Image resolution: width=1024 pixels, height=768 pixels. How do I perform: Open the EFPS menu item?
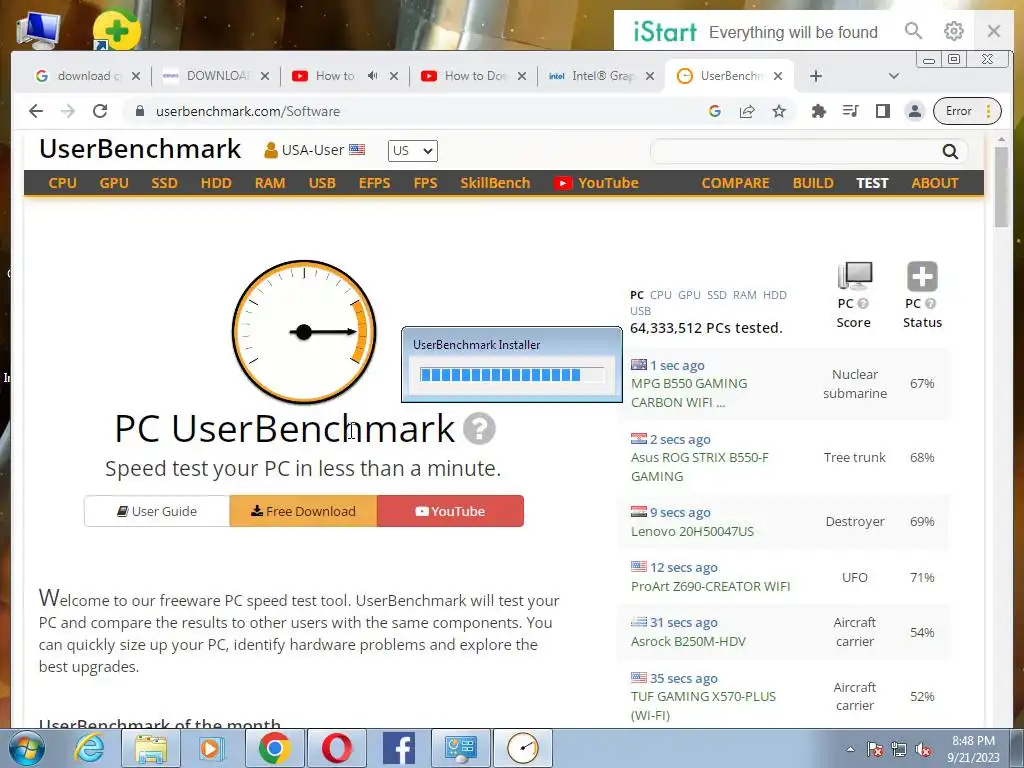374,183
